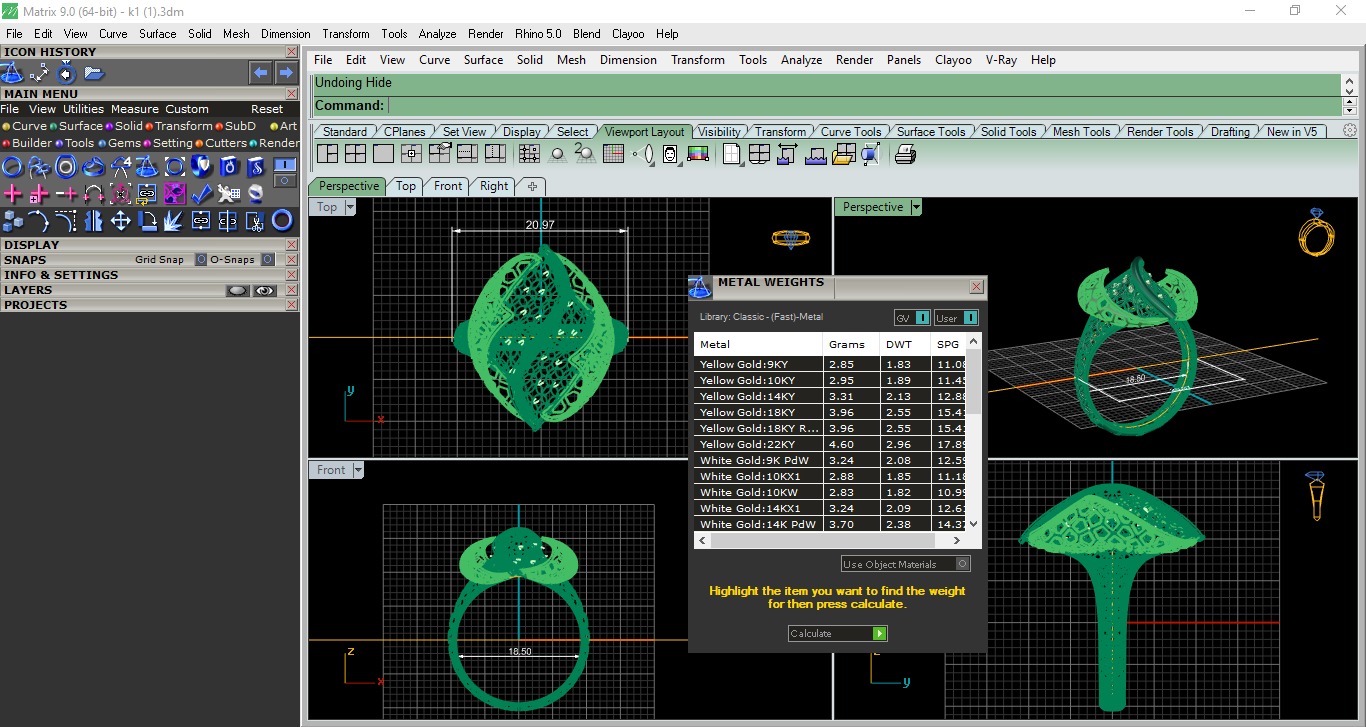Switch to the Render Tools toolbar tab
The image size is (1366, 727).
click(x=1160, y=132)
